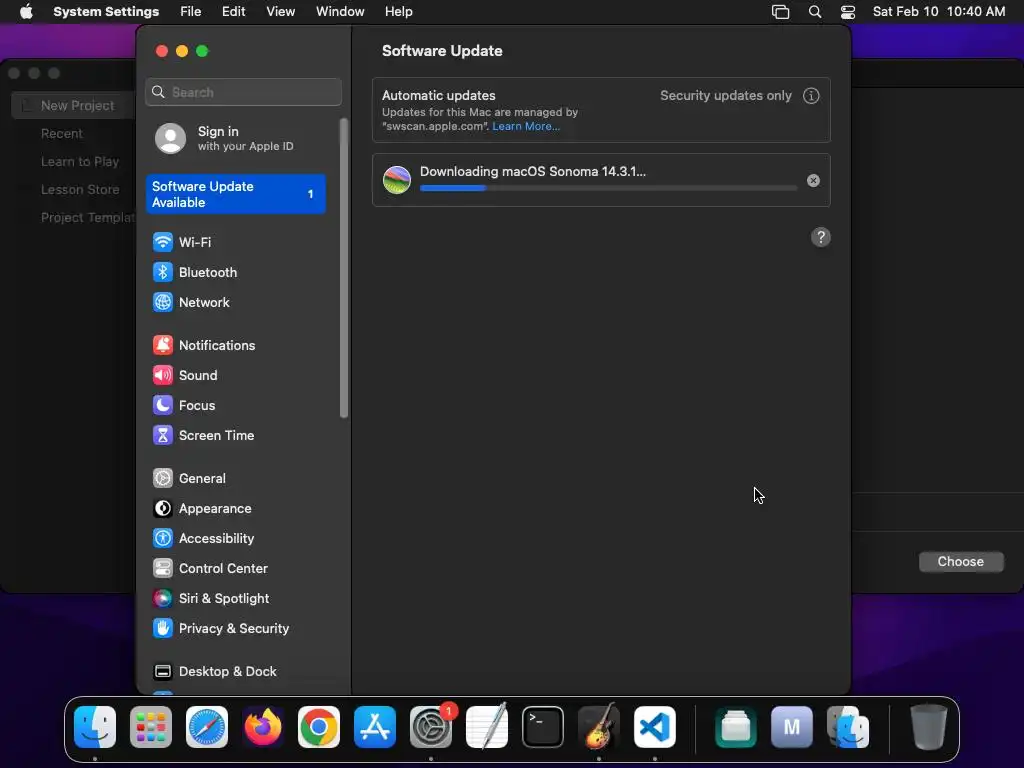Open the View menu
1024x768 pixels.
click(280, 12)
